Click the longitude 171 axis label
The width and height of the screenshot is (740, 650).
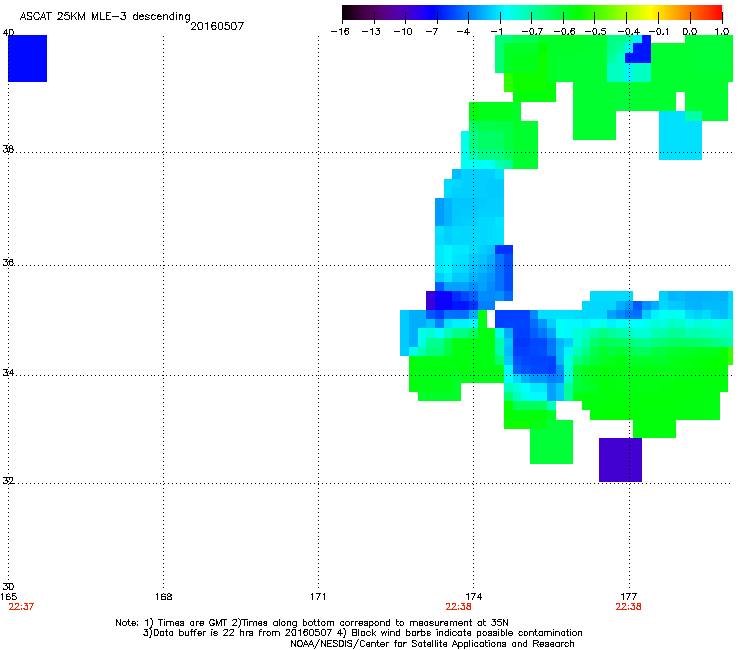(318, 597)
